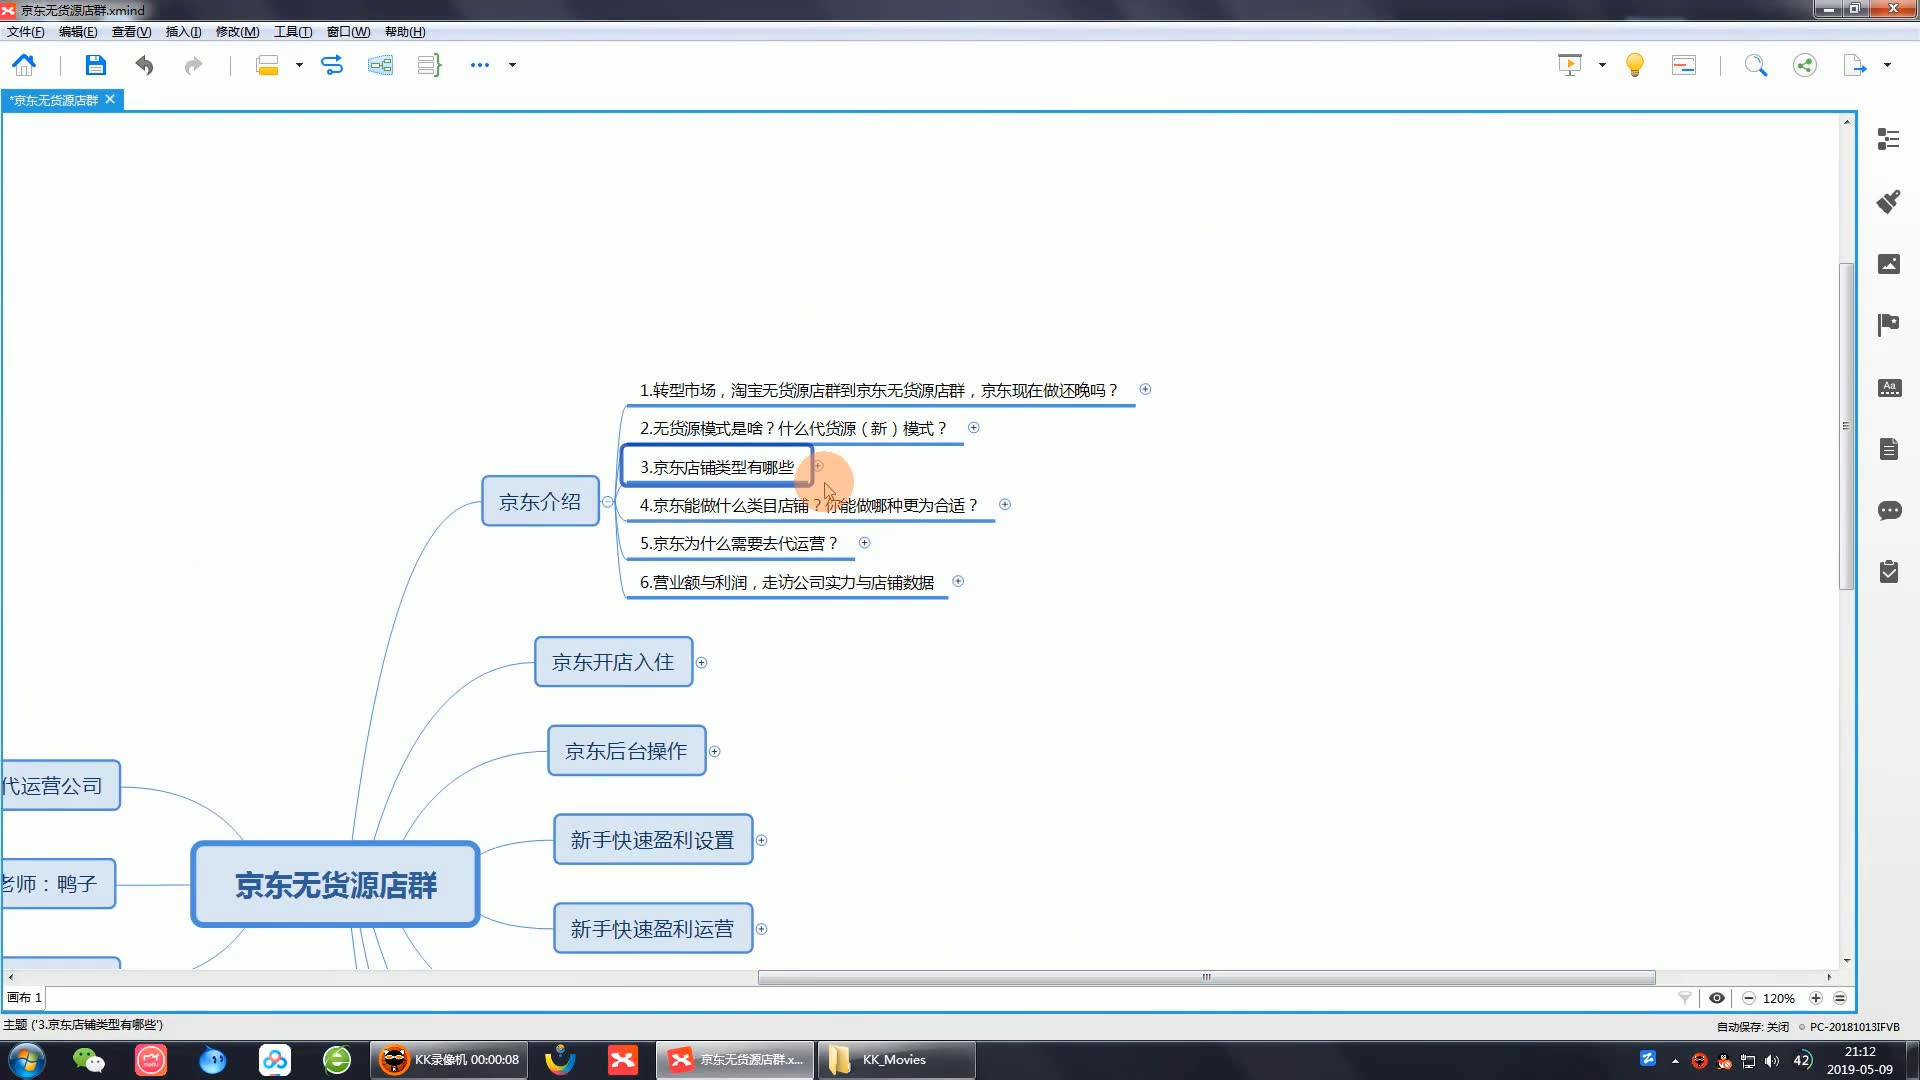Open the topic insert dropdown arrow
This screenshot has height=1080, width=1920.
point(299,65)
